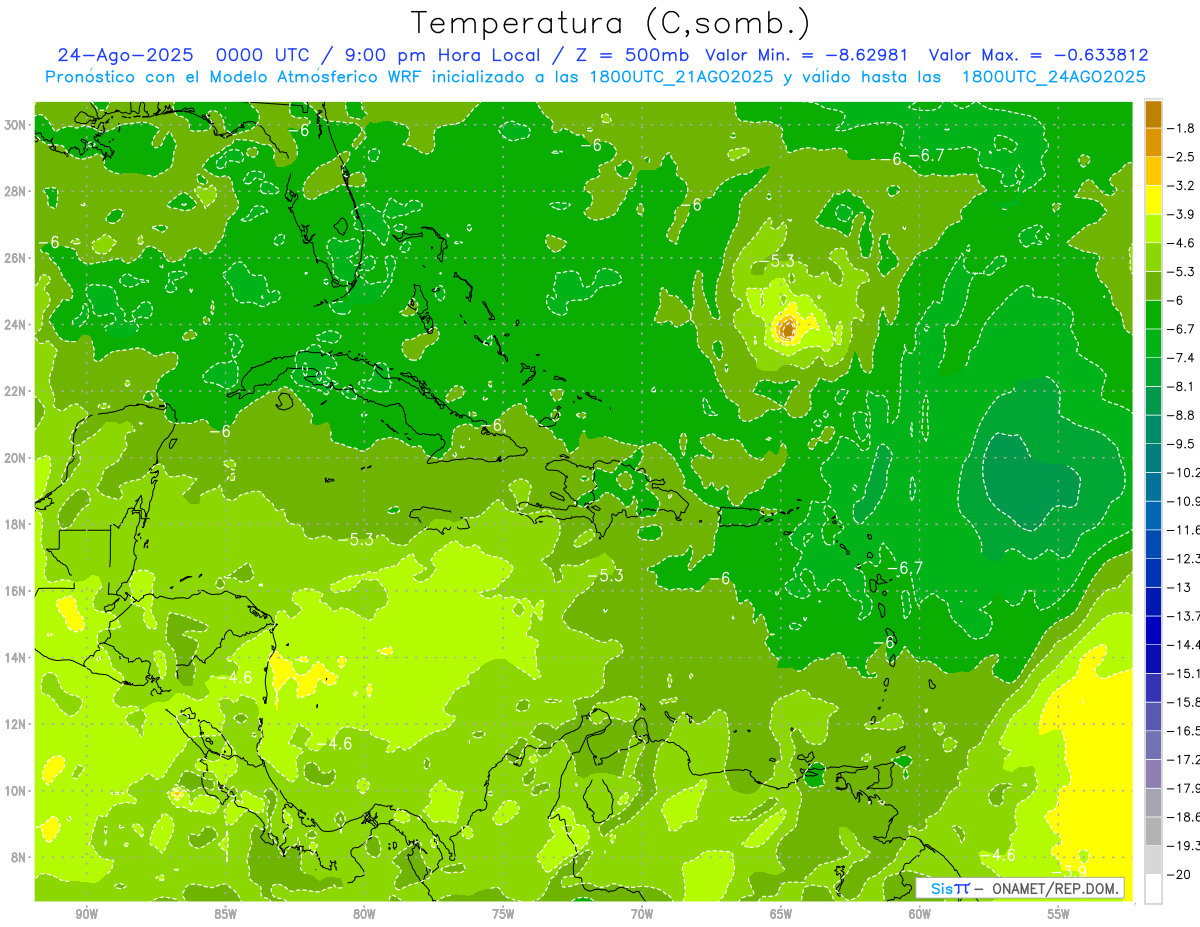This screenshot has width=1200, height=927.
Task: Click 'Valor Min. = -8.62981' readout
Action: 805,55
